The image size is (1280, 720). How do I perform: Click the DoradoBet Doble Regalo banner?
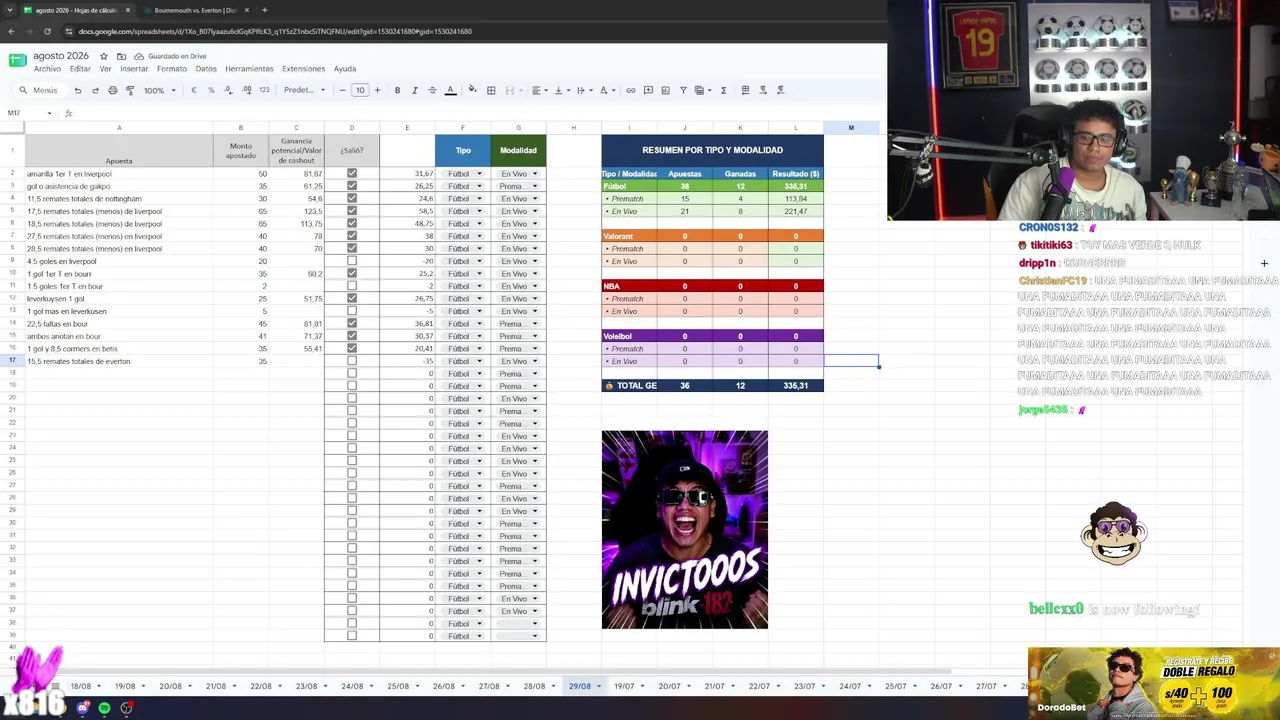point(1153,683)
